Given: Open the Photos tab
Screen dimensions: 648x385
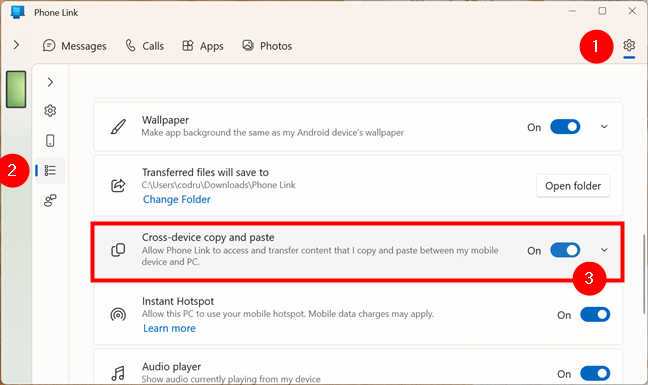Looking at the screenshot, I should pyautogui.click(x=267, y=46).
